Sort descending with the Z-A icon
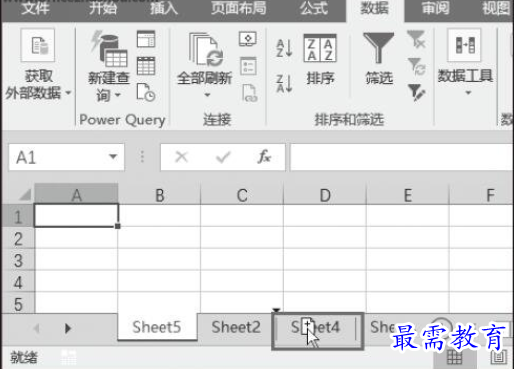 [x=284, y=83]
